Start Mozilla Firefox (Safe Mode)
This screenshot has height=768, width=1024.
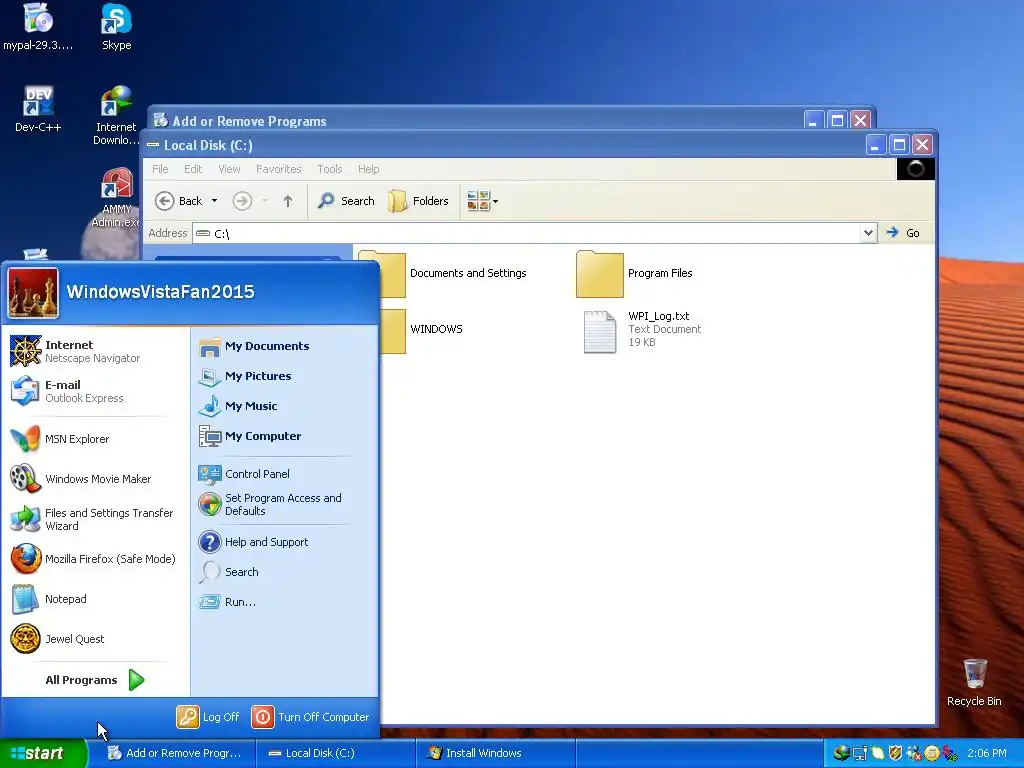pyautogui.click(x=93, y=559)
